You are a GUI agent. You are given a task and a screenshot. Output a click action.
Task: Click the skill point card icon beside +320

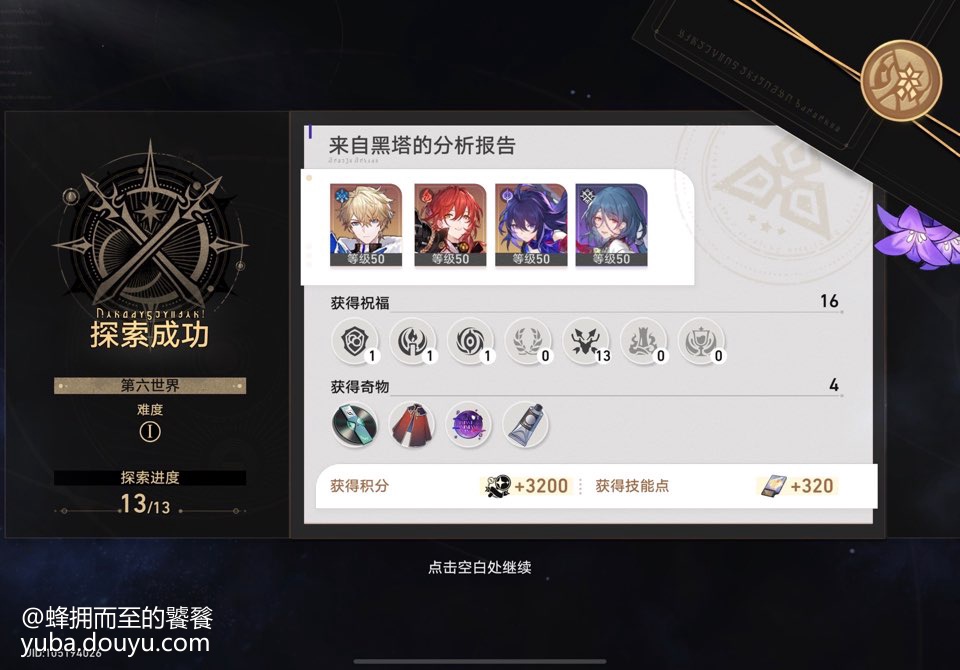click(773, 486)
